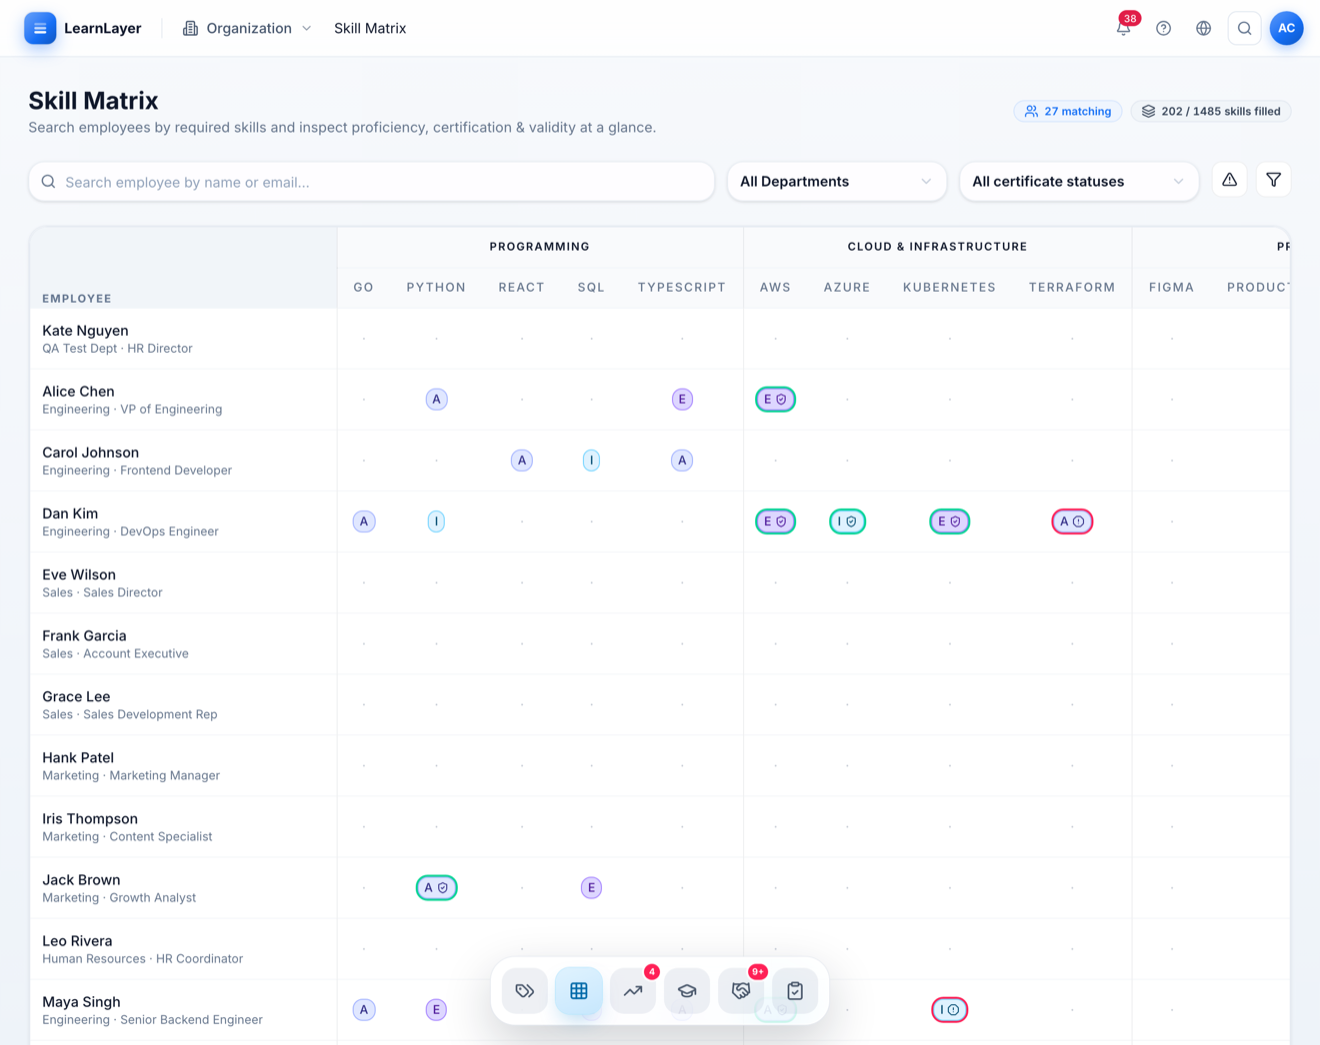Click the PROGRAMMING group header
1320x1045 pixels.
(540, 246)
